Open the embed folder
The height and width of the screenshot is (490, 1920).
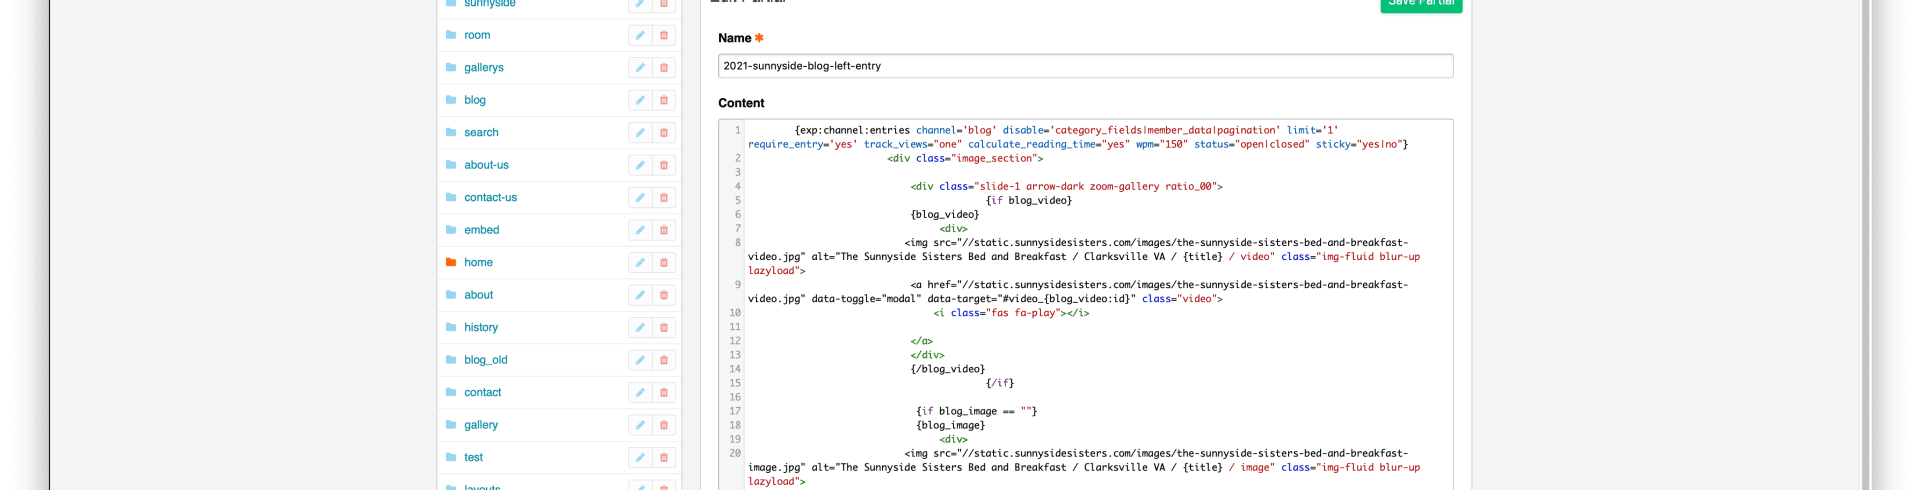click(481, 230)
